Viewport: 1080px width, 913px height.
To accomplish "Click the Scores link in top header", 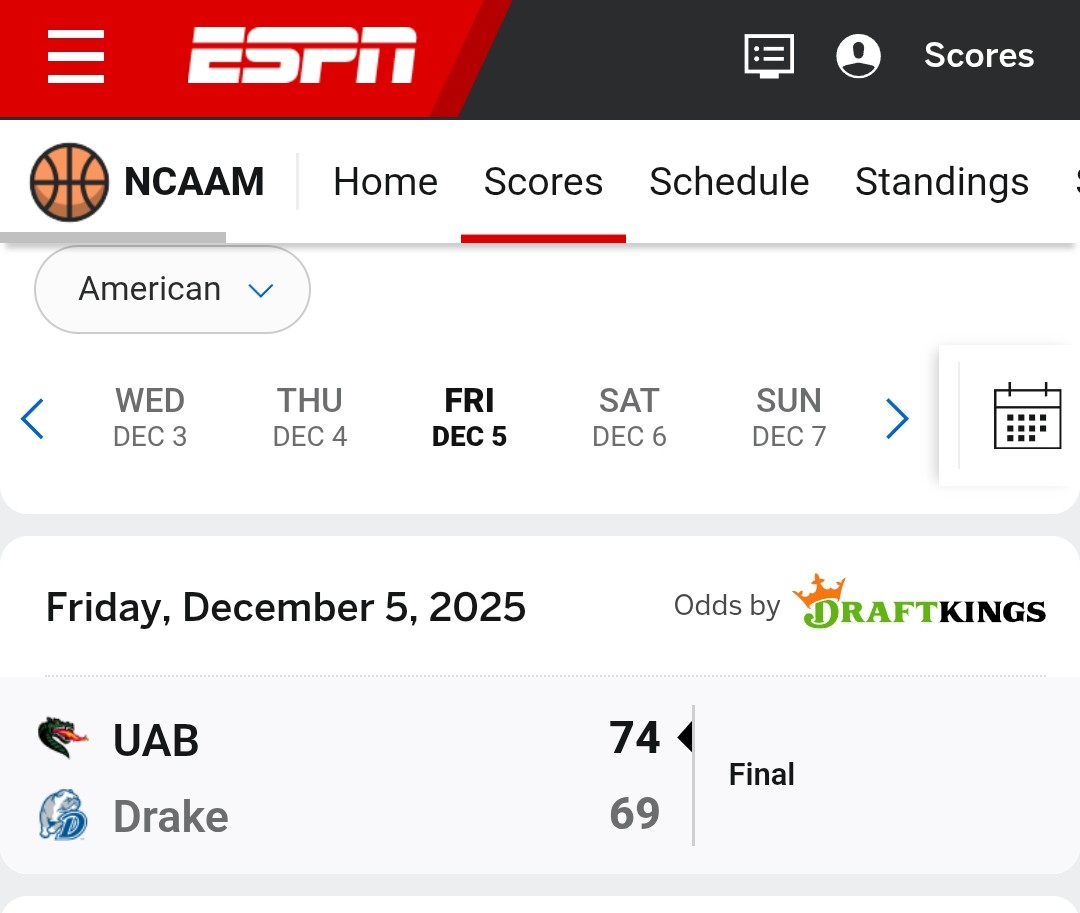I will click(978, 55).
